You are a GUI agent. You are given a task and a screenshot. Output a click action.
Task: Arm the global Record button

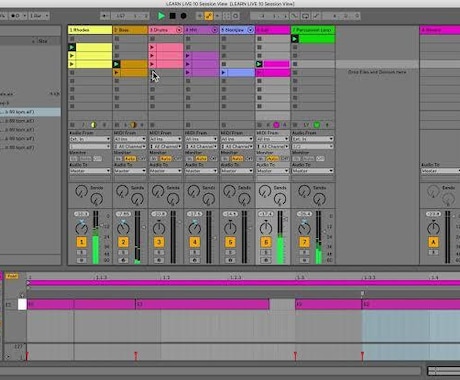[183, 16]
